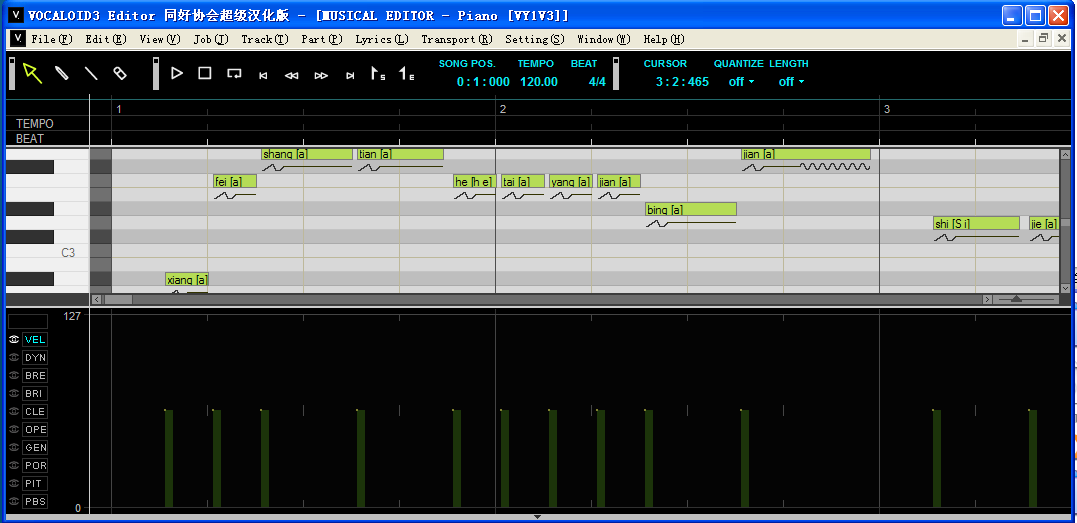Screen dimensions: 1077x523
Task: Select the PBS control parameter
Action: pyautogui.click(x=35, y=501)
